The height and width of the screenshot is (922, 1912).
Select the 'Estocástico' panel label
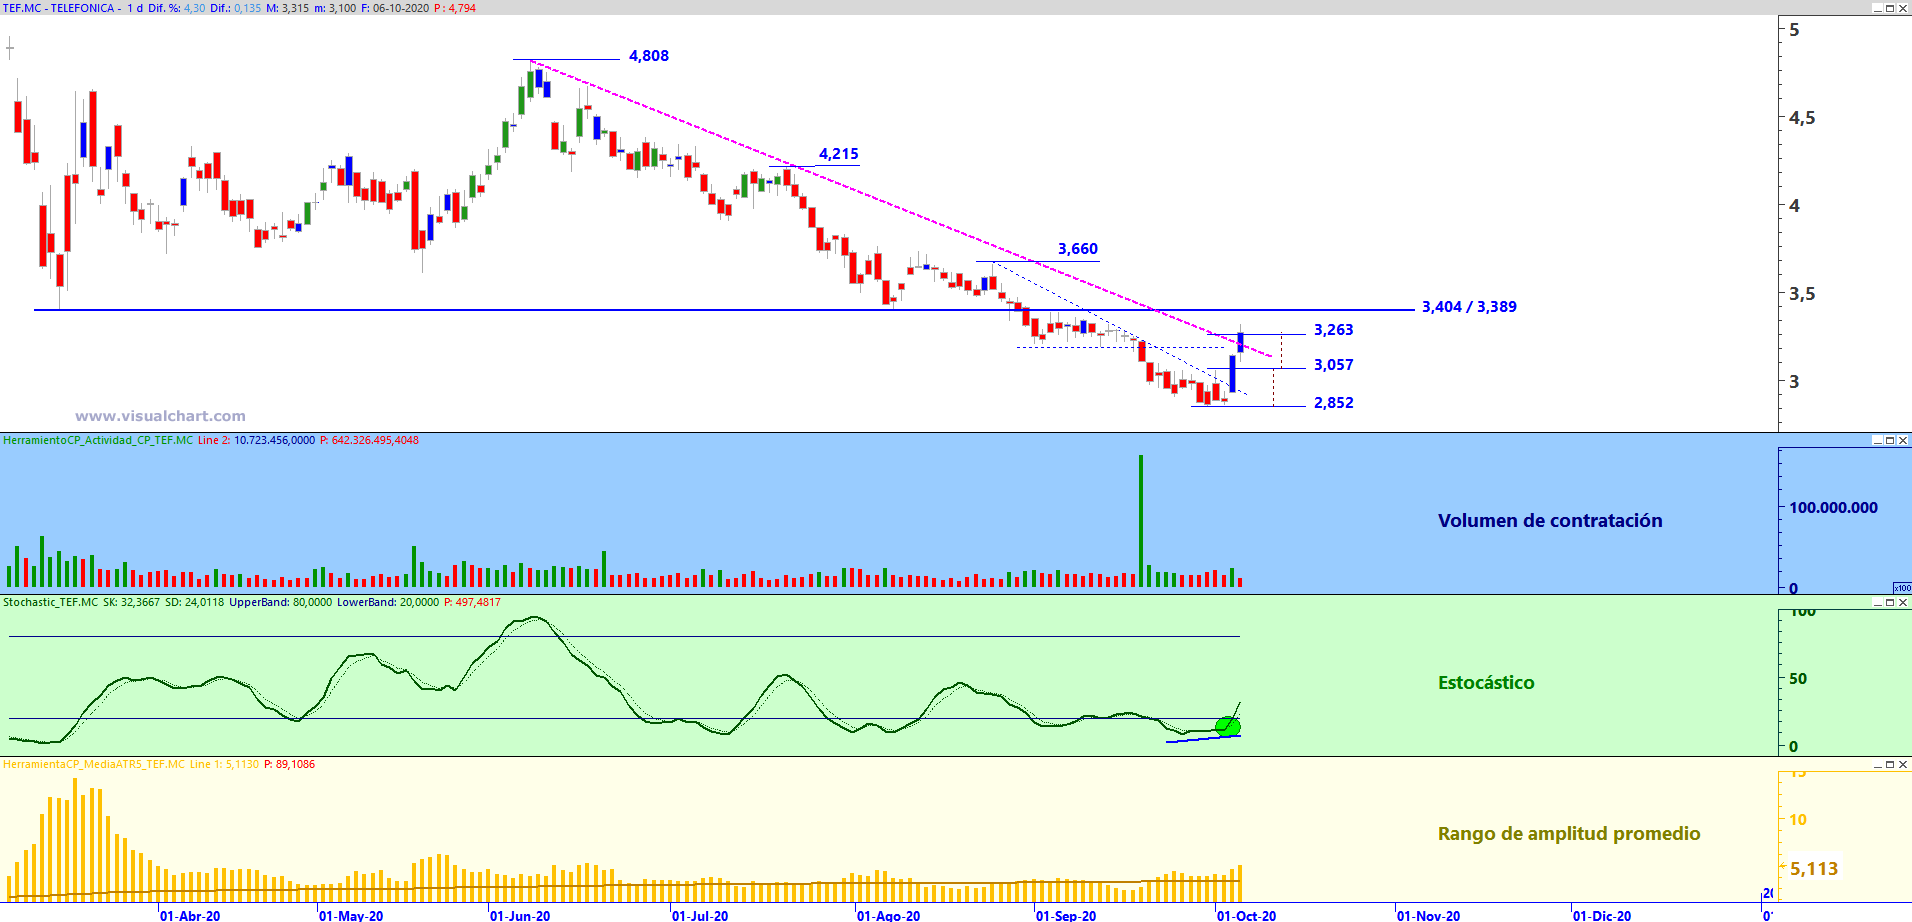tap(1486, 683)
